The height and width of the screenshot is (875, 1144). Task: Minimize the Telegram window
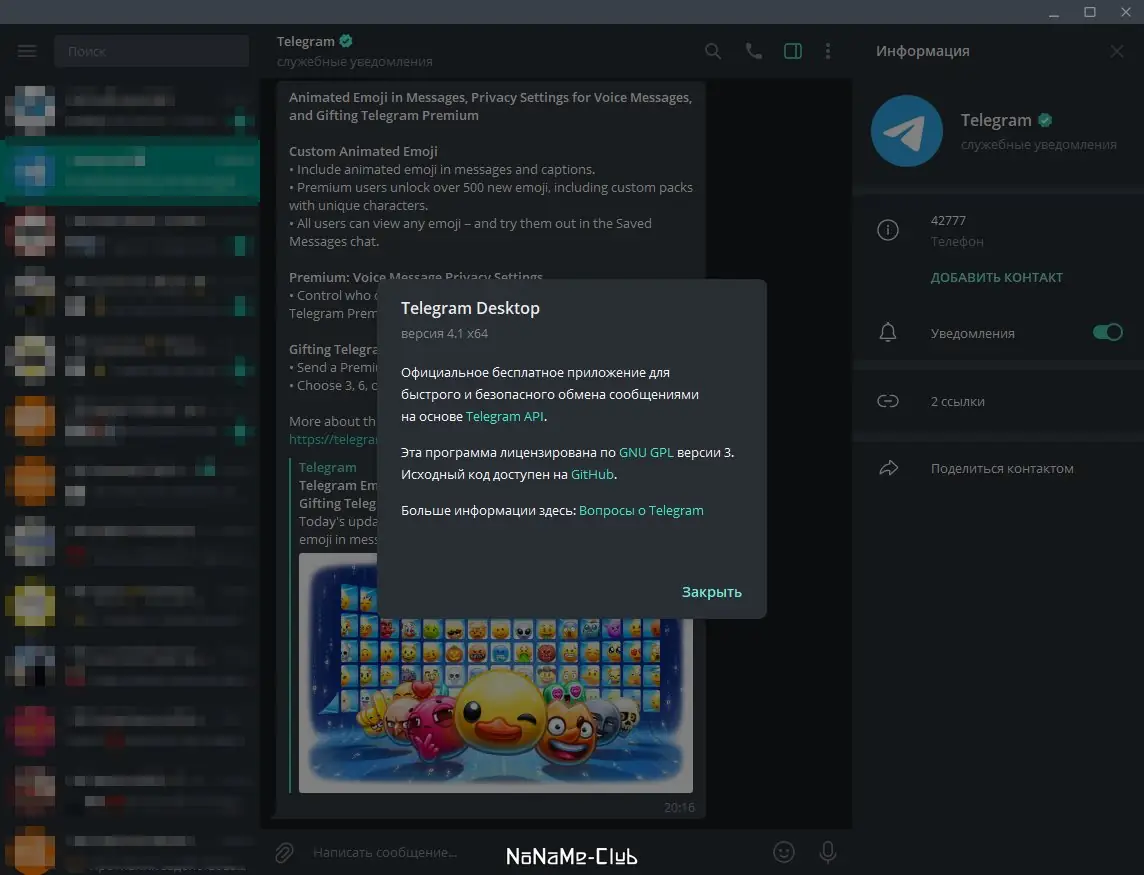click(x=1054, y=12)
